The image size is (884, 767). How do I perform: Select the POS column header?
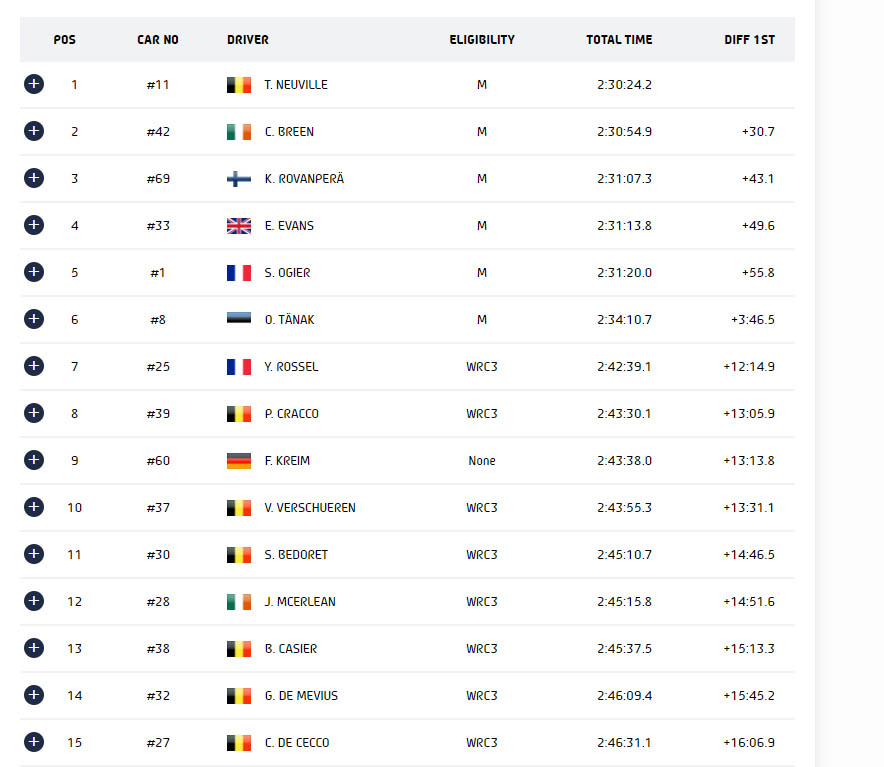(x=64, y=39)
